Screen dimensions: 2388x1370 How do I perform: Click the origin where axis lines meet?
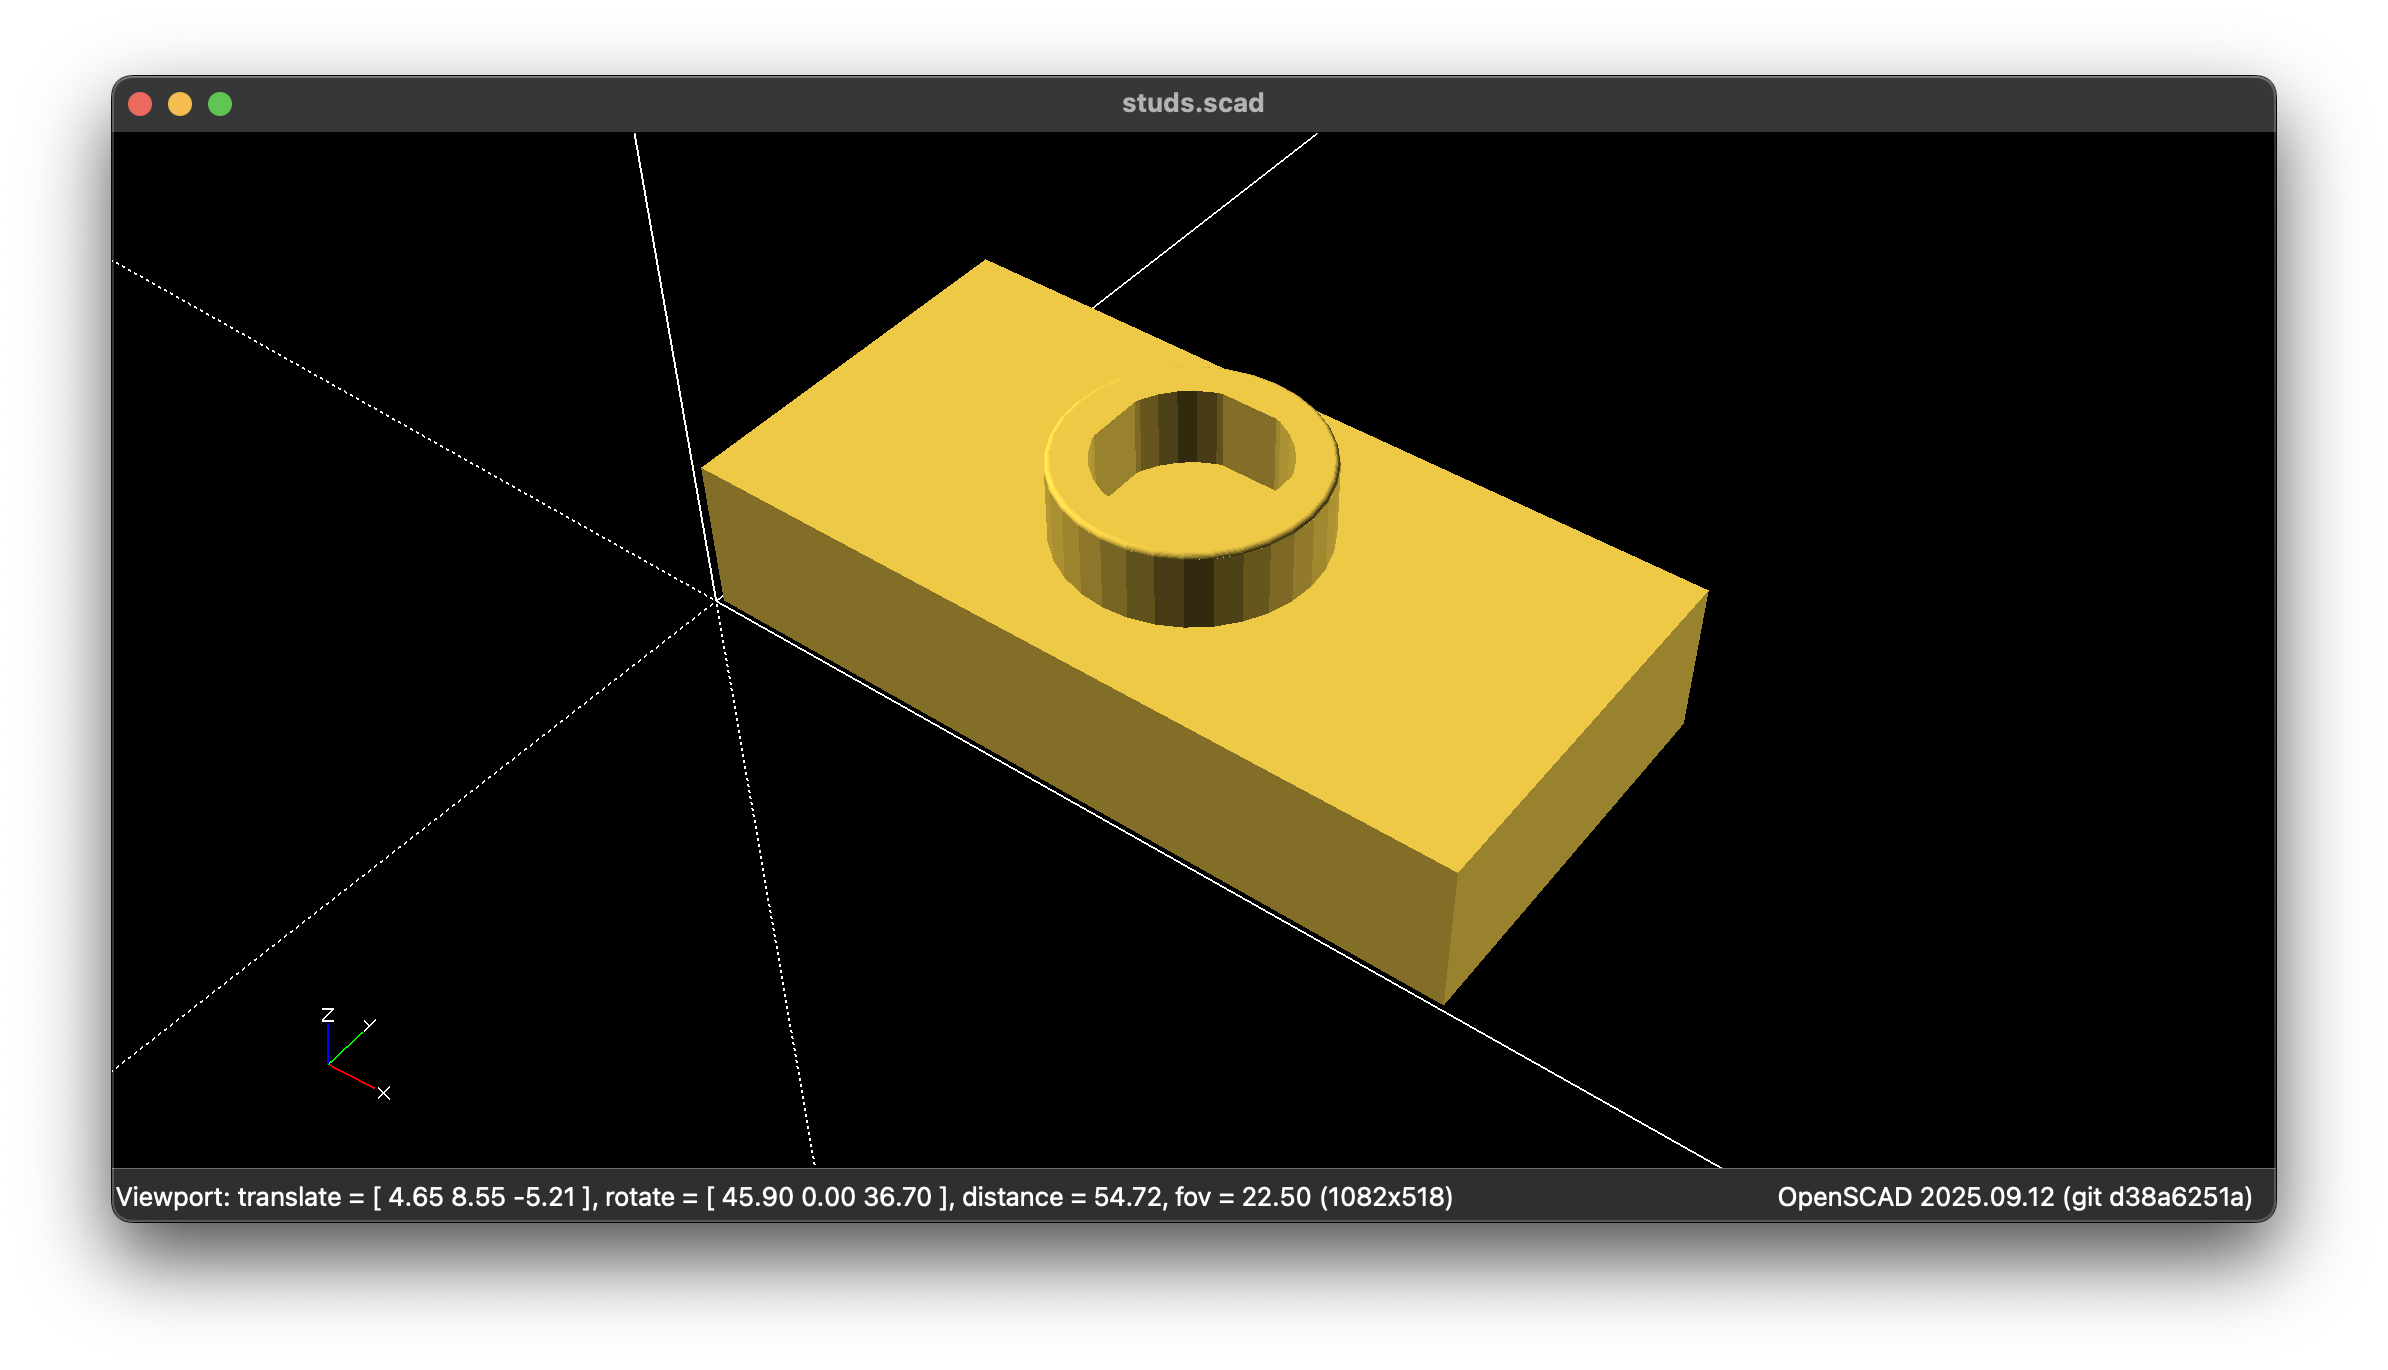(x=718, y=600)
